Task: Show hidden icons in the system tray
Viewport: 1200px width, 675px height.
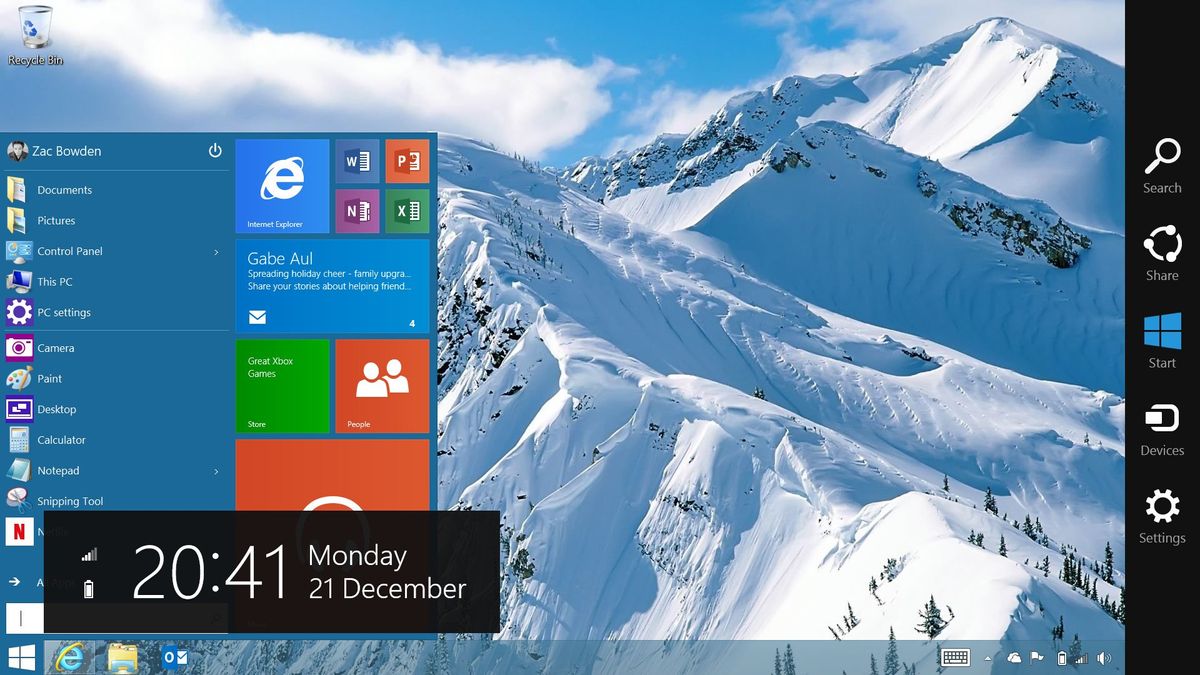Action: 988,657
